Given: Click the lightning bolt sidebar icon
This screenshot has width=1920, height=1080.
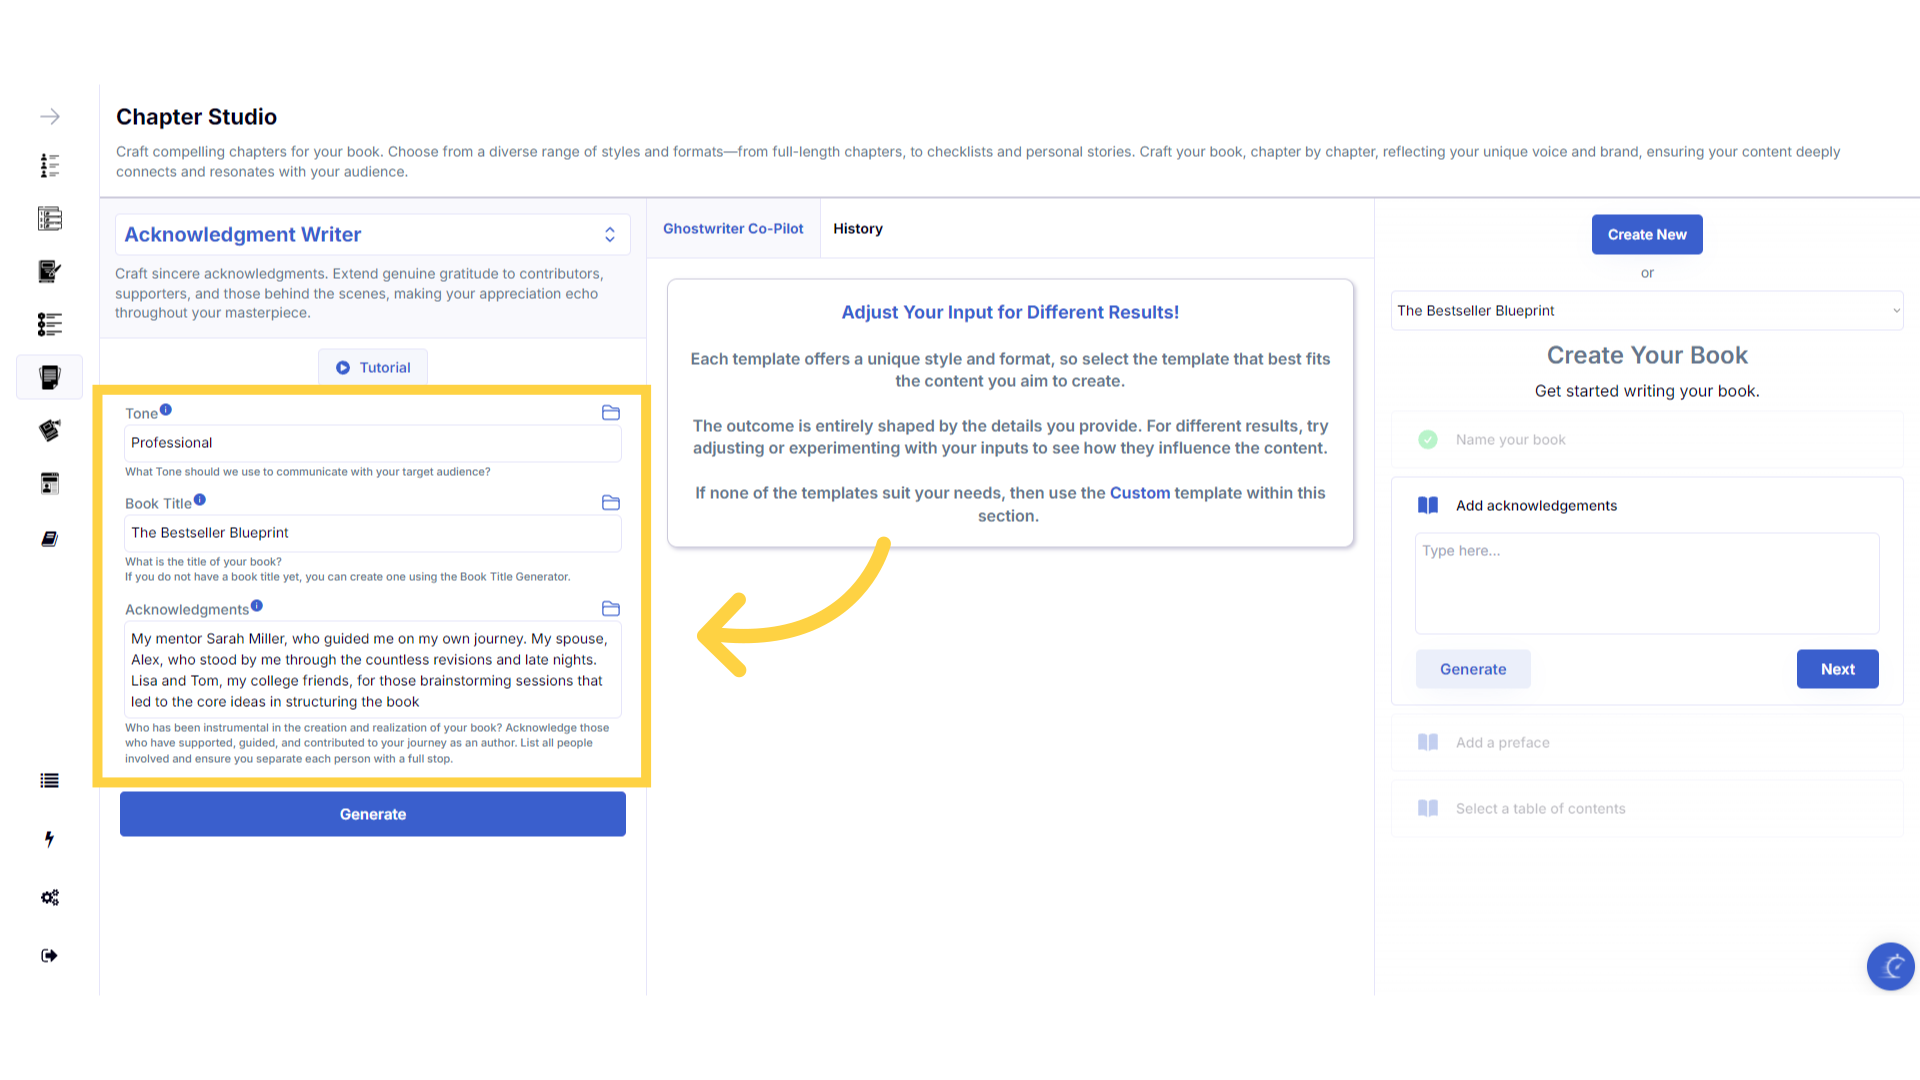Looking at the screenshot, I should point(49,839).
